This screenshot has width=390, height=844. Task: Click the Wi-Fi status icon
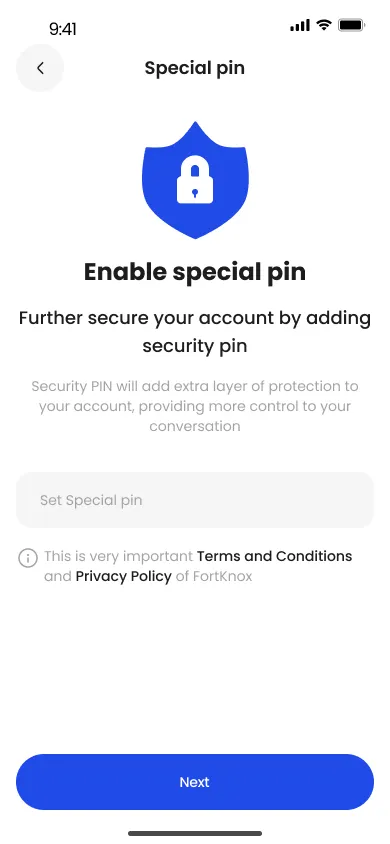[323, 25]
